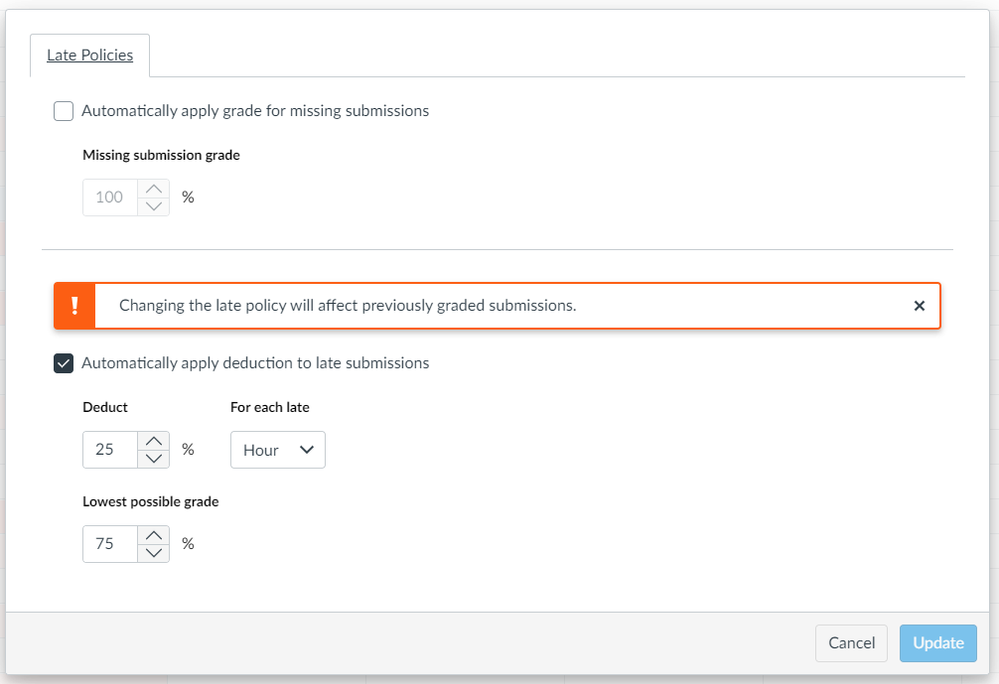Enable automatic grade for missing submissions
Screen dimensions: 999x684
pos(64,111)
